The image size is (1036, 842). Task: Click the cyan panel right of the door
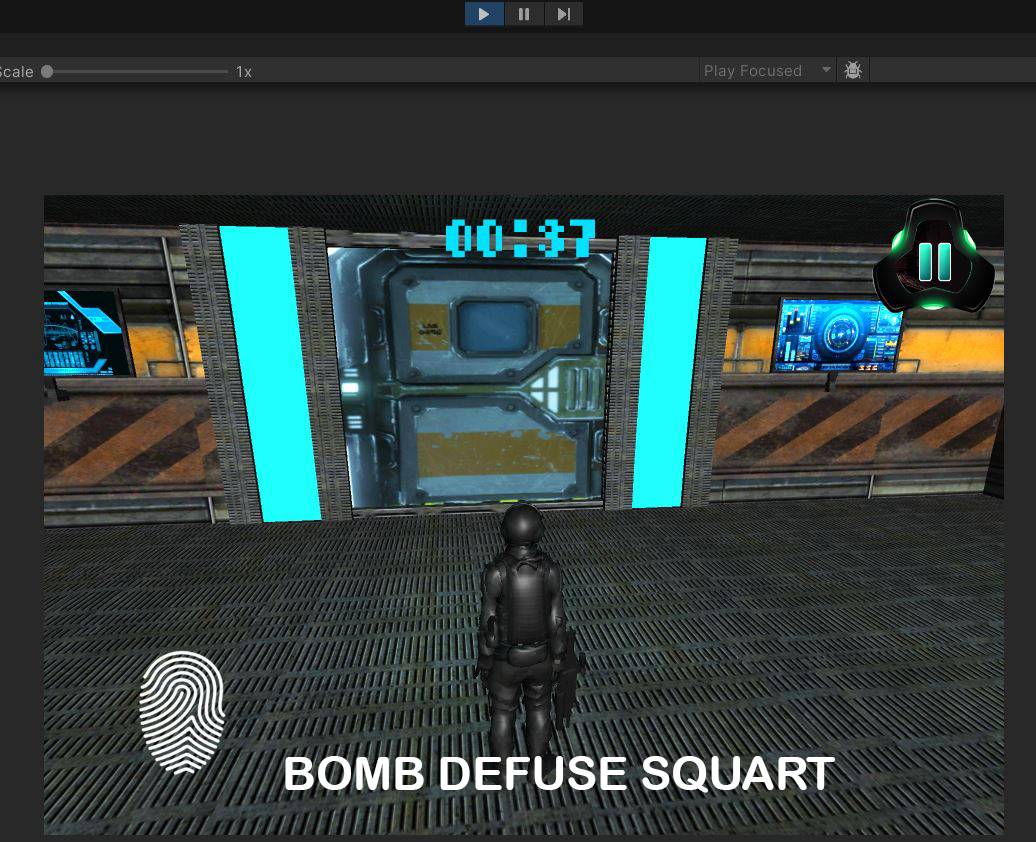click(668, 372)
